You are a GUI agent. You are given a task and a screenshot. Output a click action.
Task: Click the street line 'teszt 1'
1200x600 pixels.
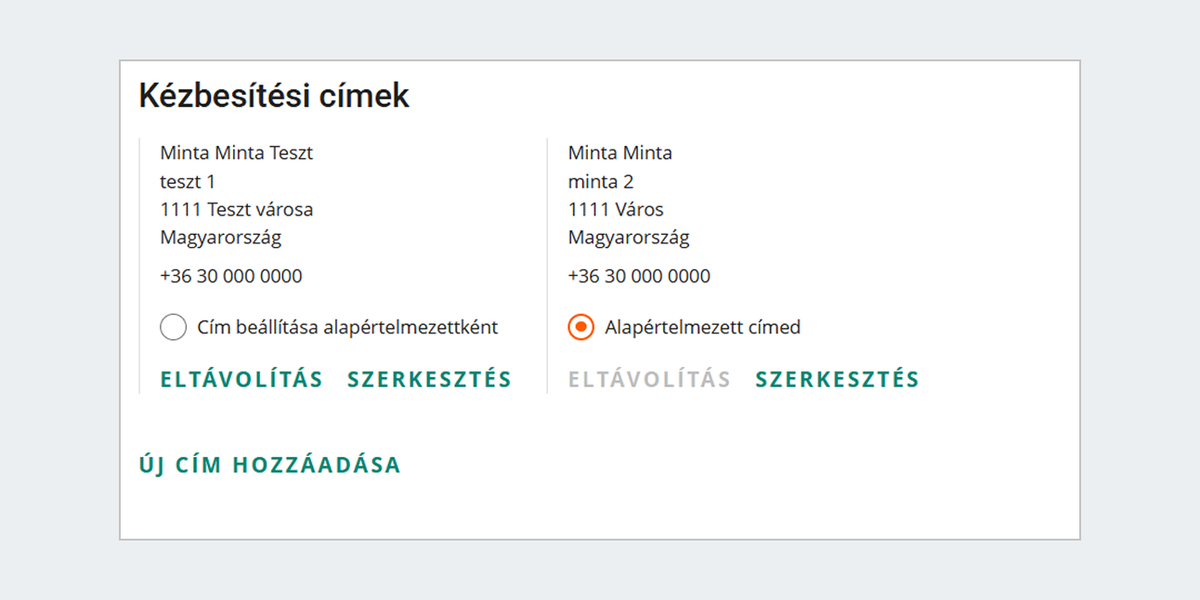(x=190, y=181)
